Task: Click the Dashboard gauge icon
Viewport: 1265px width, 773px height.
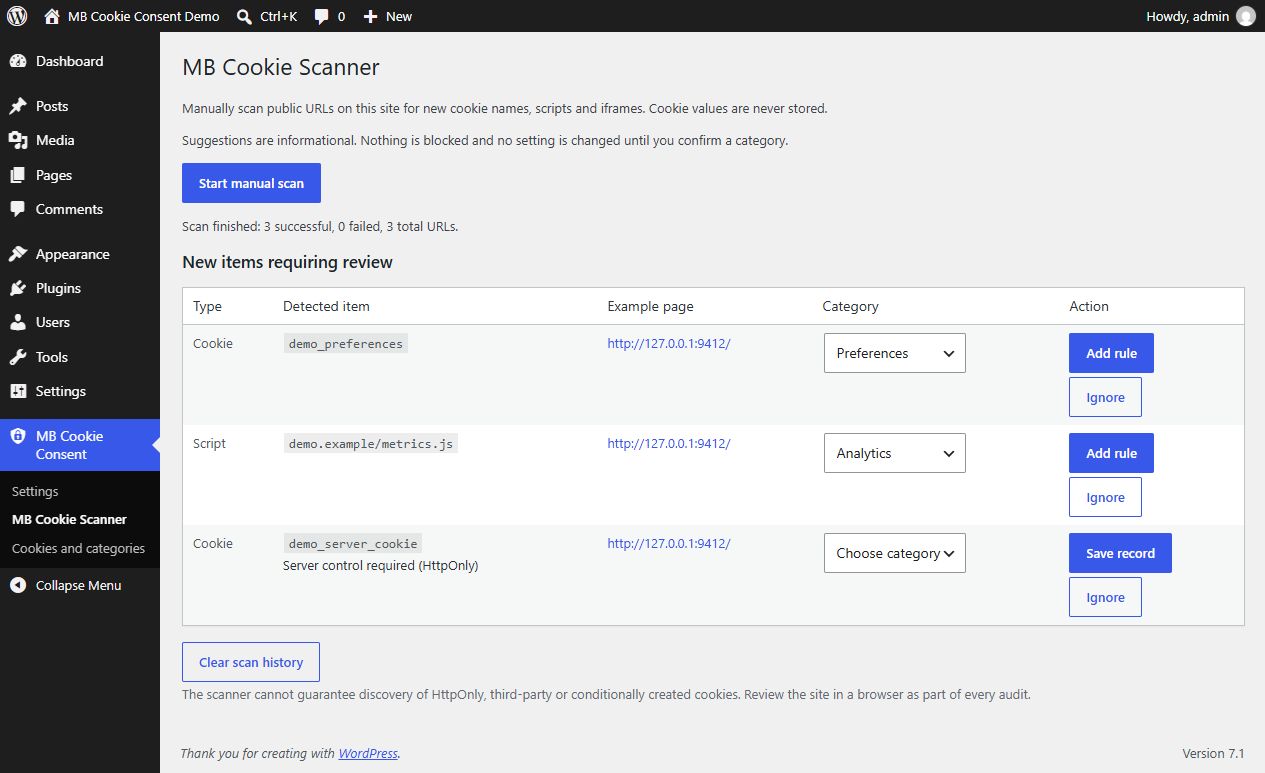Action: pos(18,61)
